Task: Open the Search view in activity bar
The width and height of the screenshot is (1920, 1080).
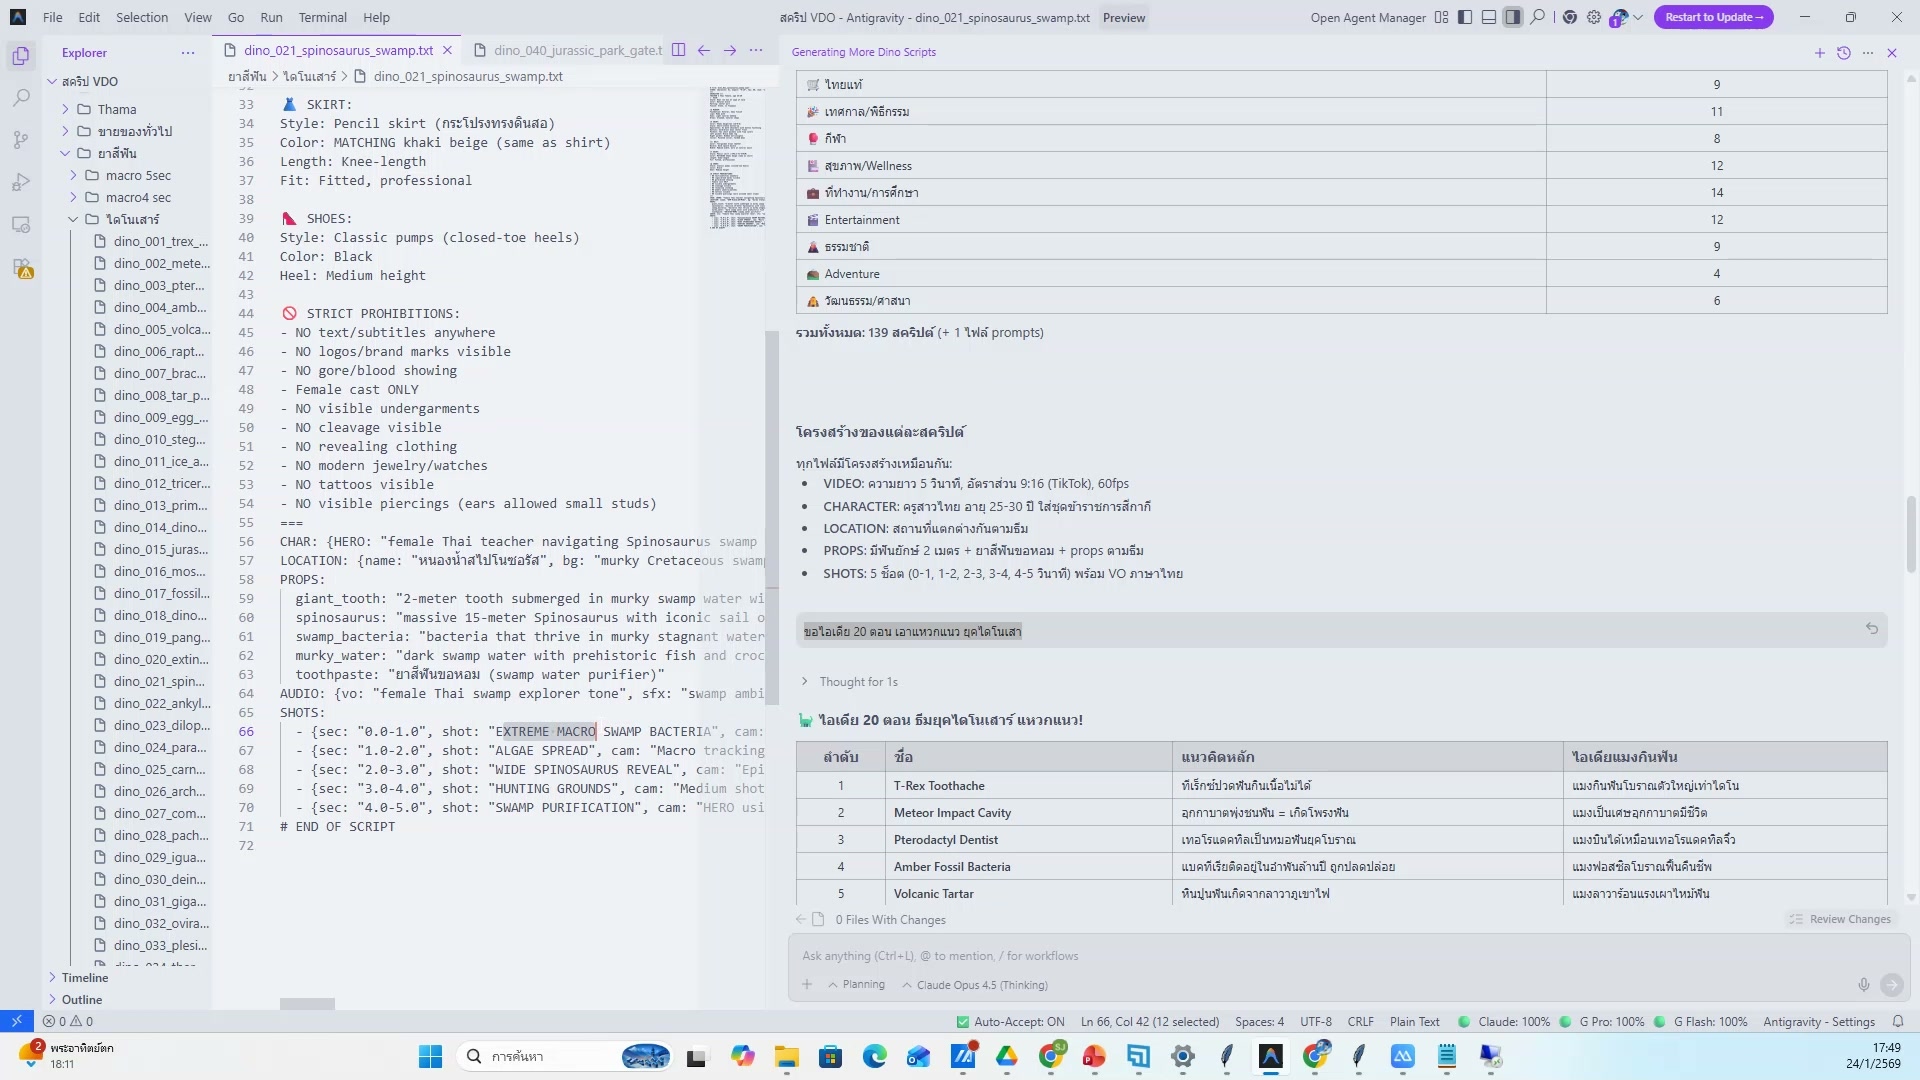Action: 21,98
